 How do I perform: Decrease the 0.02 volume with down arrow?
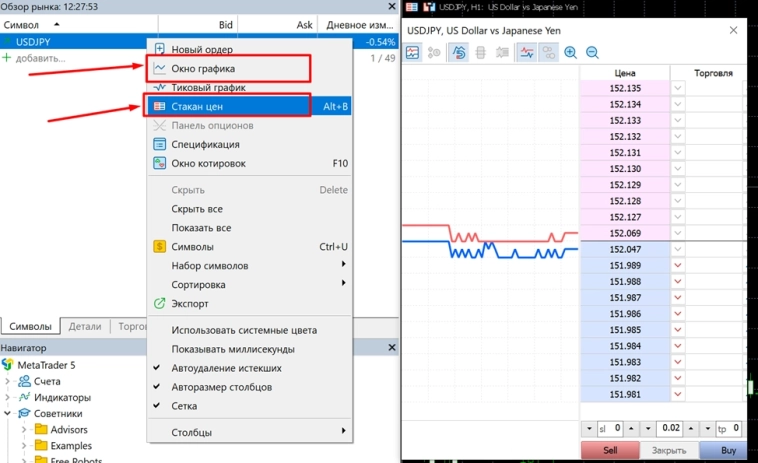click(648, 428)
